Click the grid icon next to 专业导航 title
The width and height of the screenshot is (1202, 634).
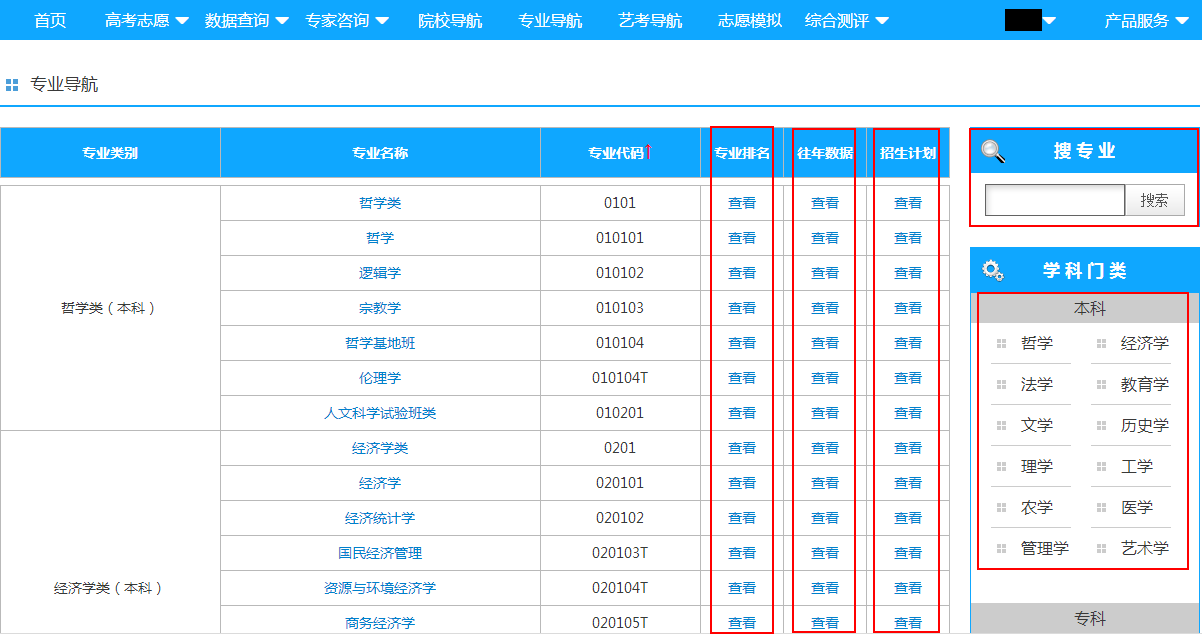pos(12,85)
